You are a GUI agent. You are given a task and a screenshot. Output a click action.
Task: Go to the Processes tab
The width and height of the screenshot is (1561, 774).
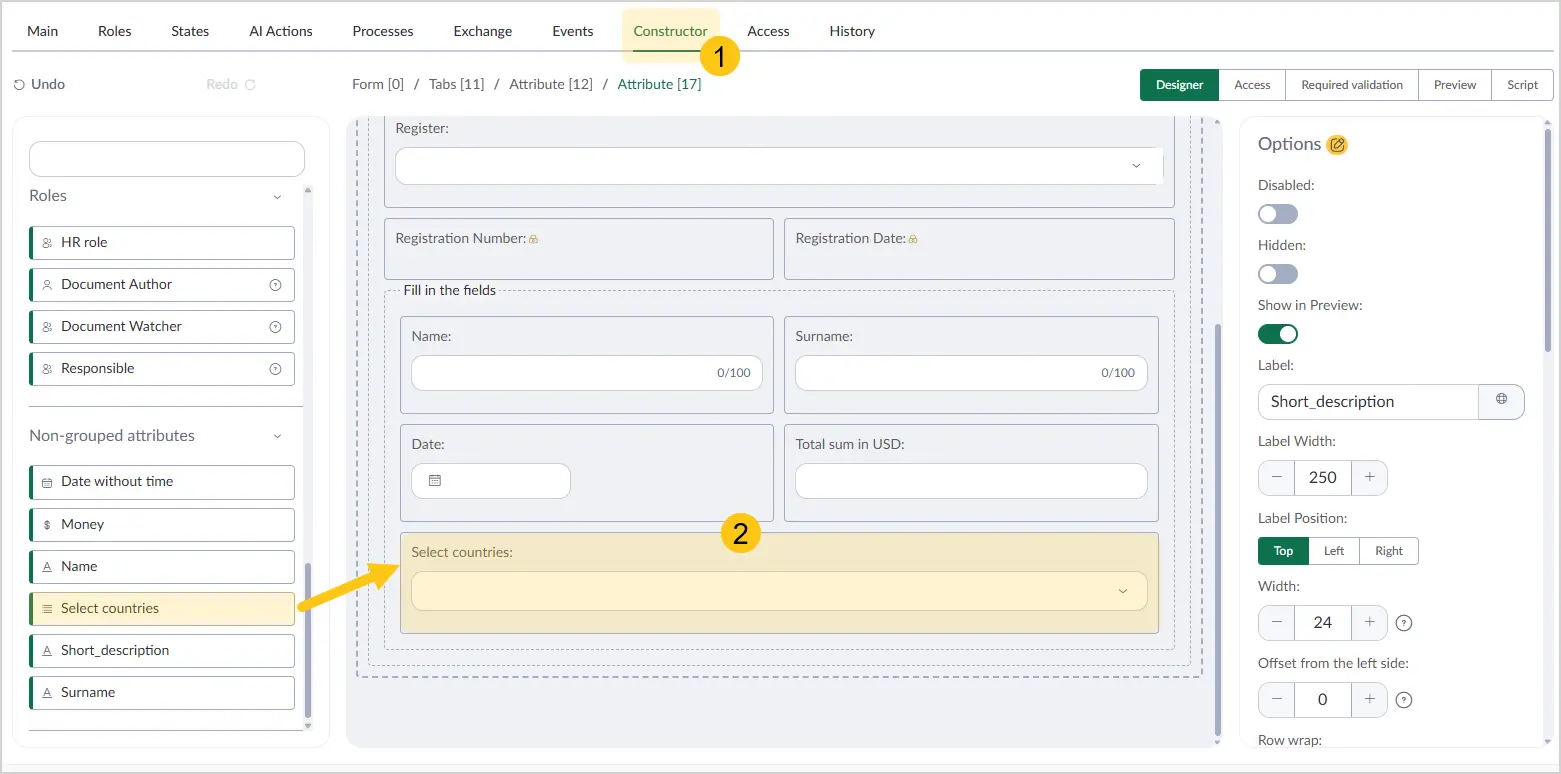tap(383, 31)
